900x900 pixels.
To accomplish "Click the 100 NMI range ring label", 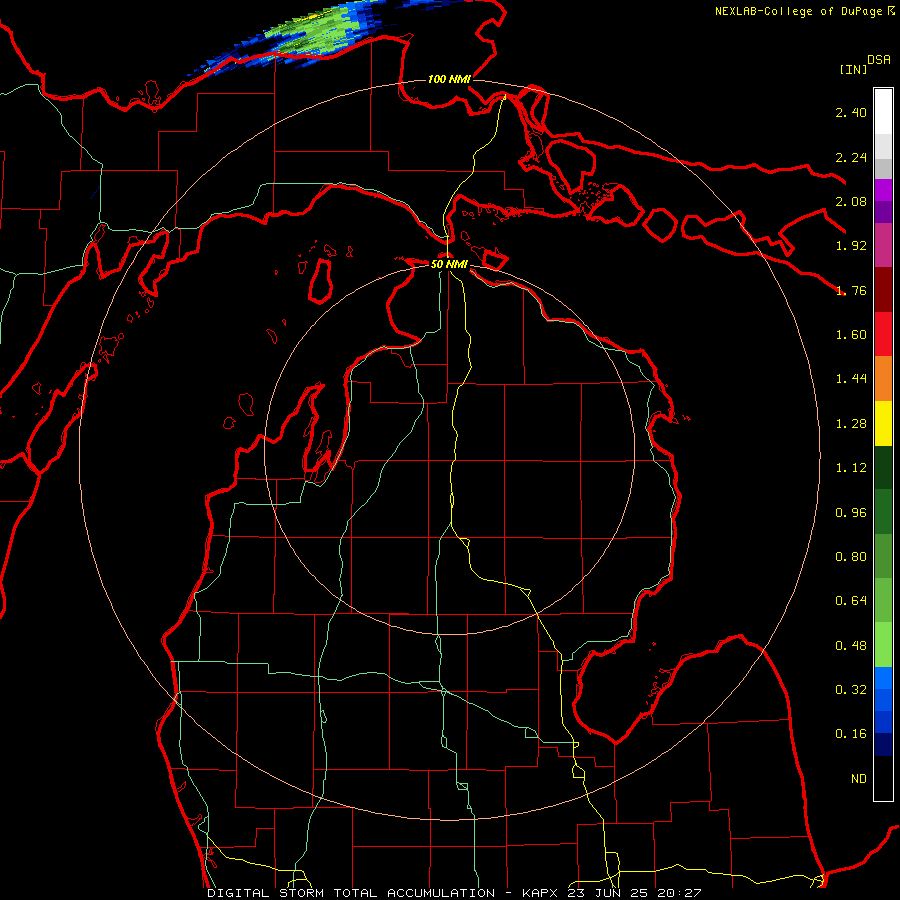I will 449,79.
